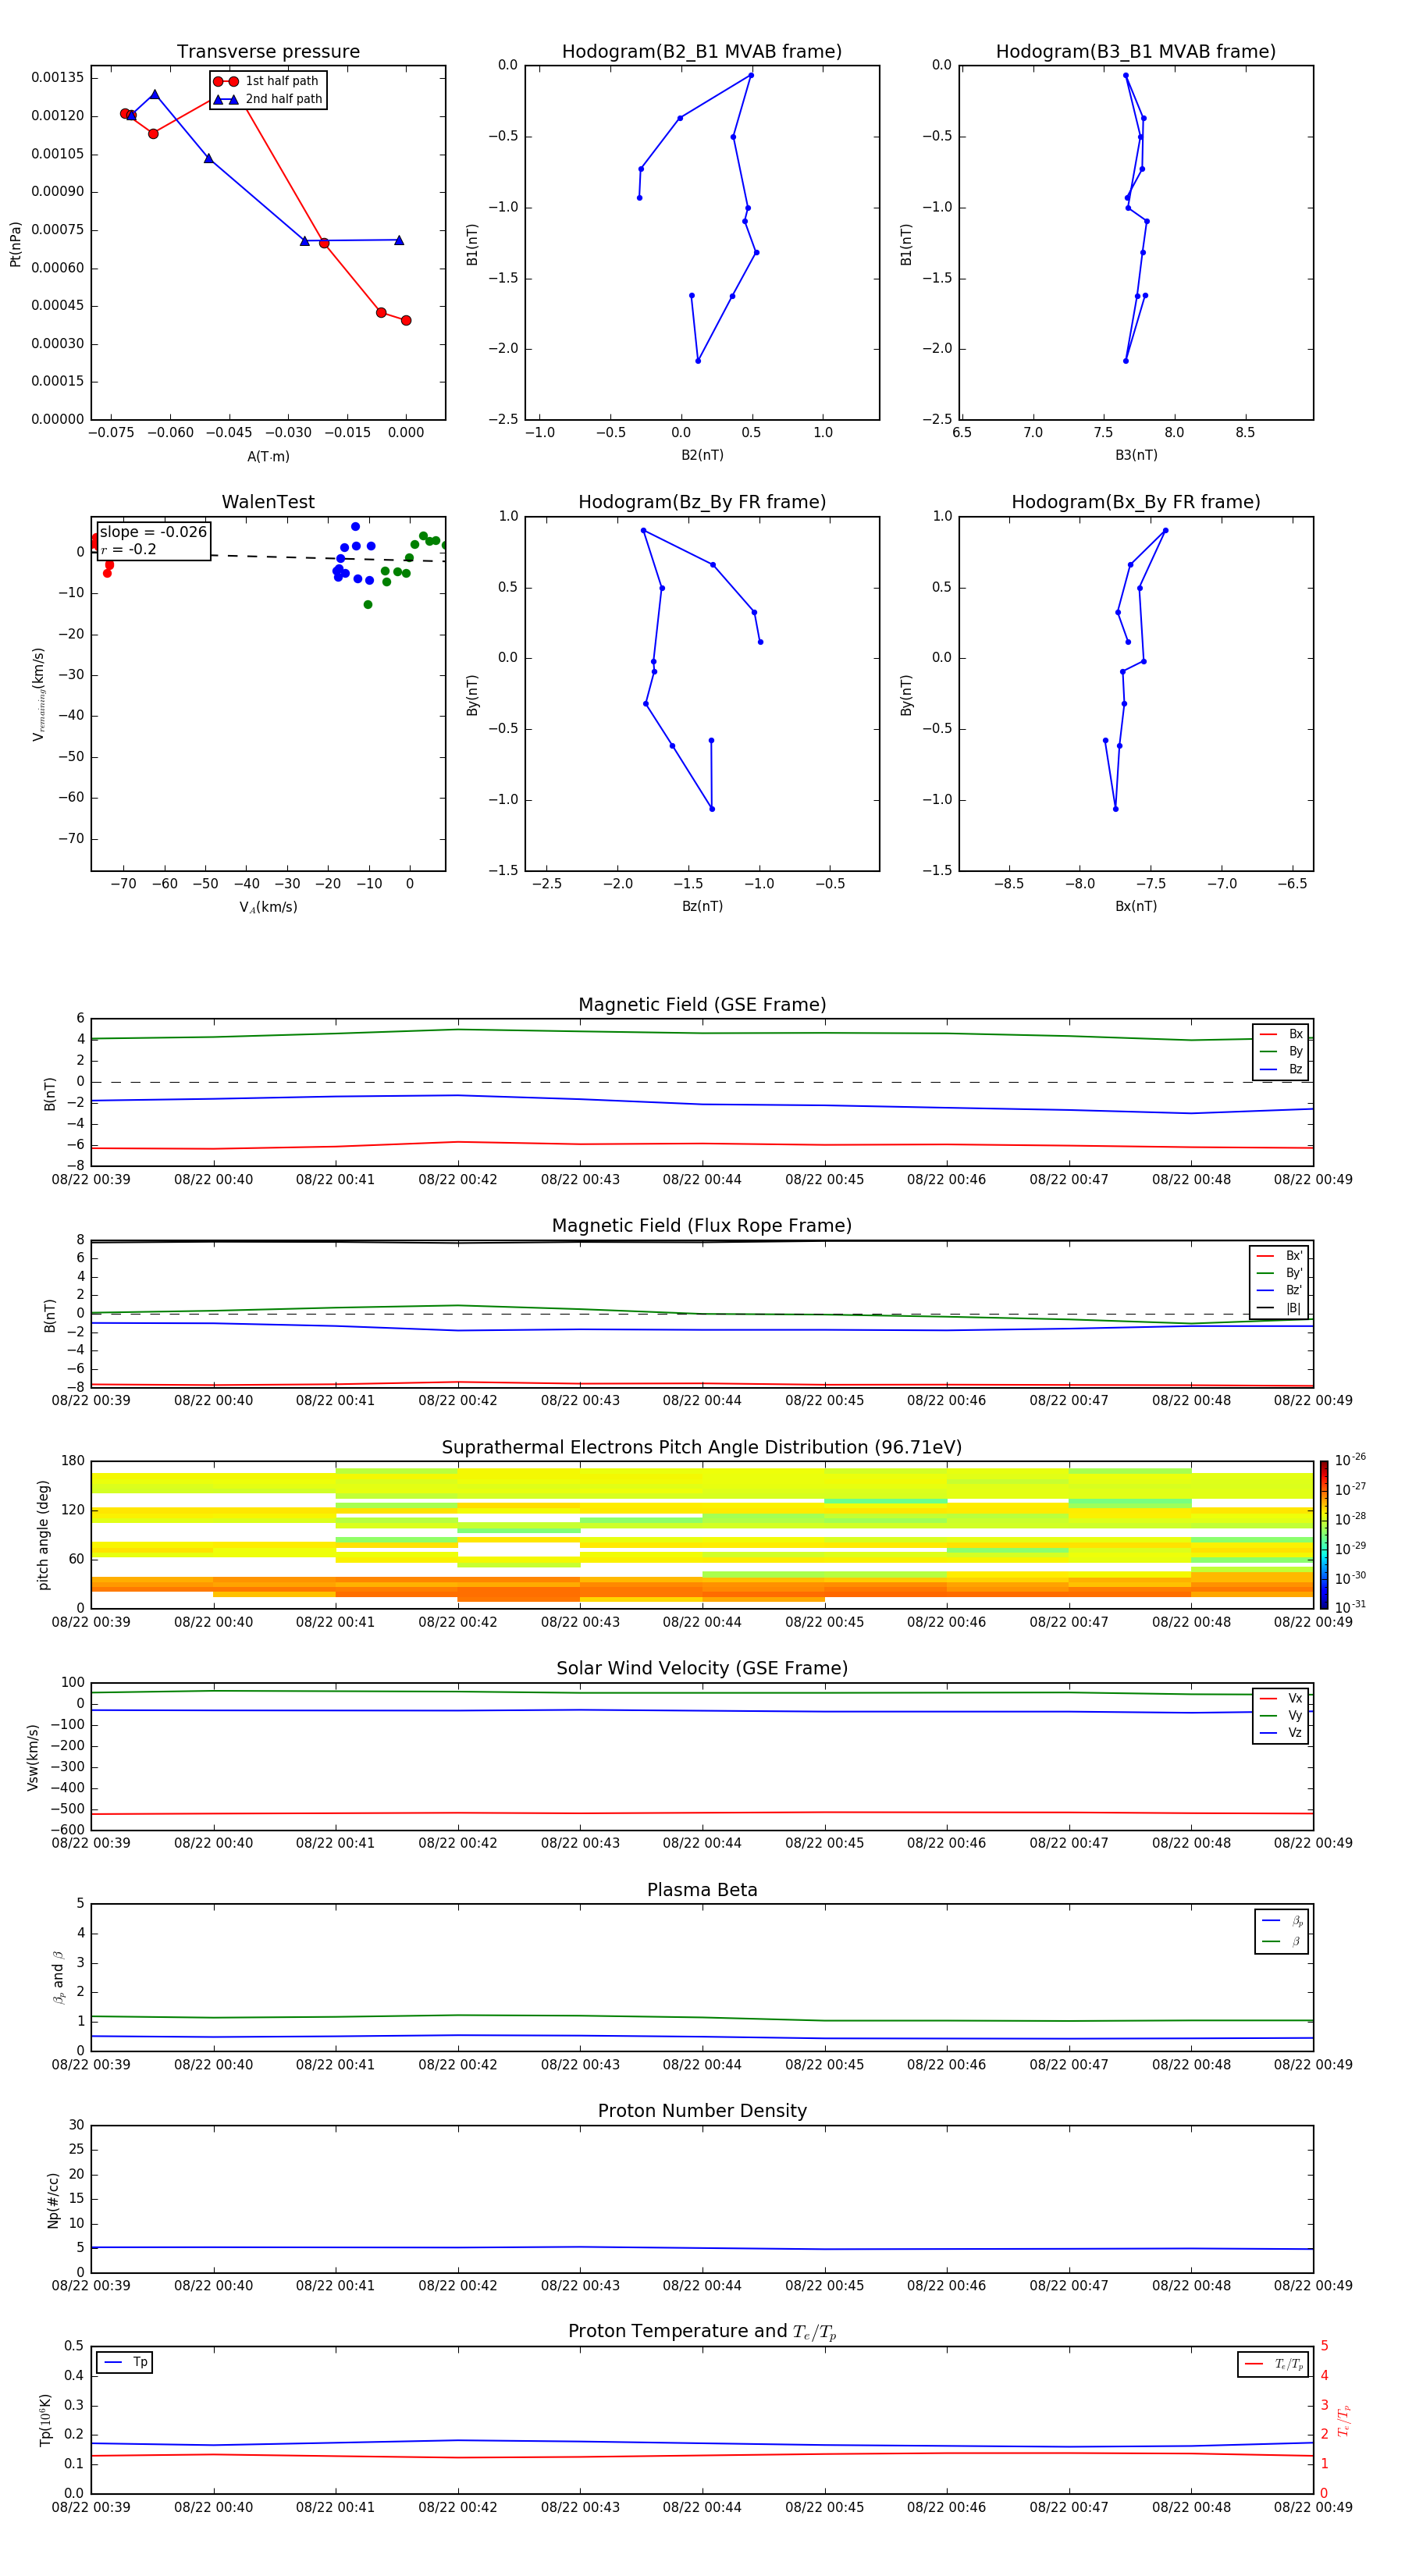Screen dimensions: 1405x2576
Task: Click the 'WalenTest' plot title
Action: click(268, 502)
